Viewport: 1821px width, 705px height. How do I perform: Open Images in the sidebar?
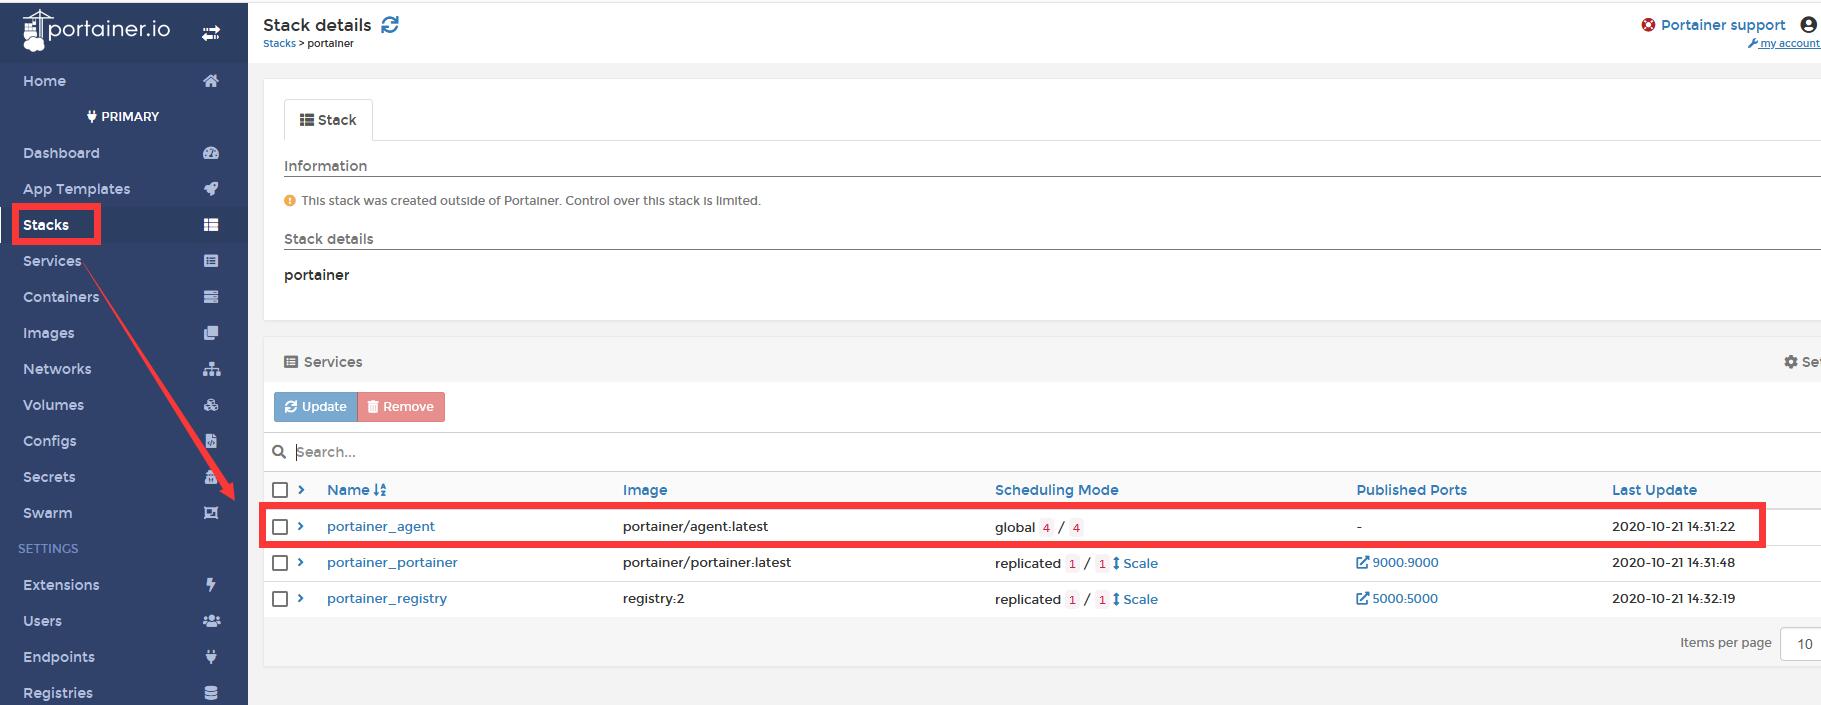(x=49, y=333)
